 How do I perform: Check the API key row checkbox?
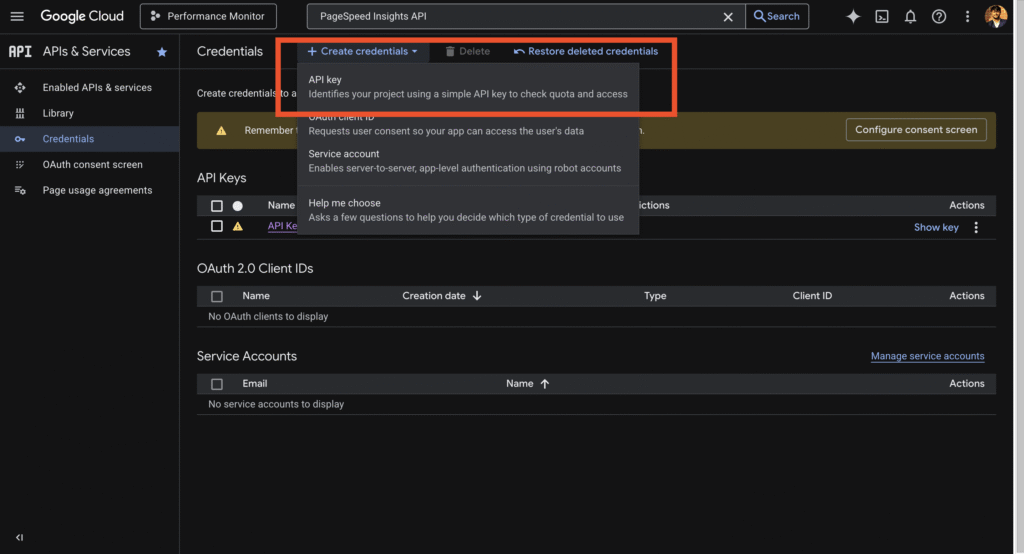click(217, 227)
